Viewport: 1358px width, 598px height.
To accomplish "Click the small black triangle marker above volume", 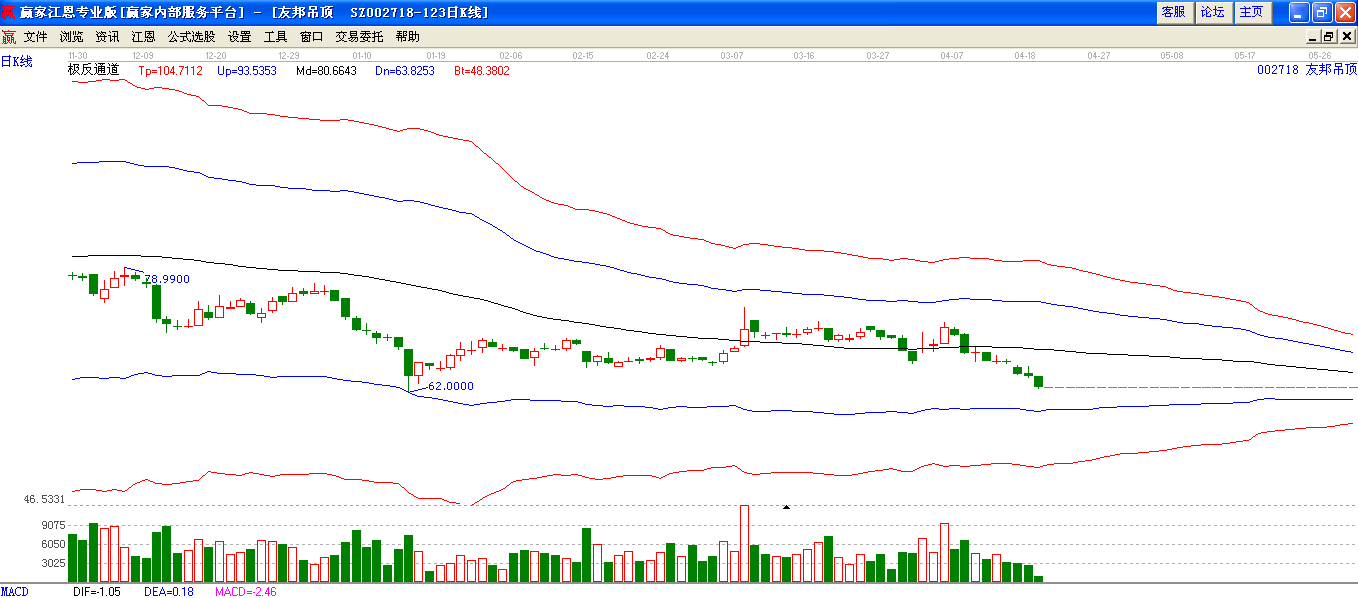I will pyautogui.click(x=786, y=508).
